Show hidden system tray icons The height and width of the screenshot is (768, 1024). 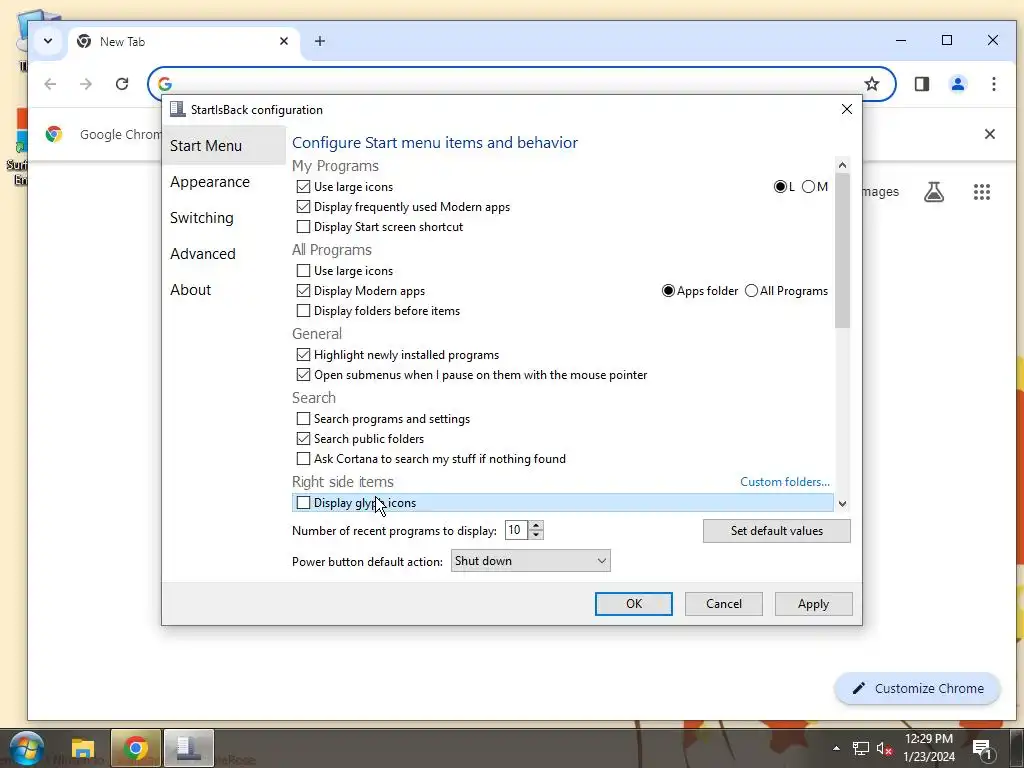(x=836, y=748)
